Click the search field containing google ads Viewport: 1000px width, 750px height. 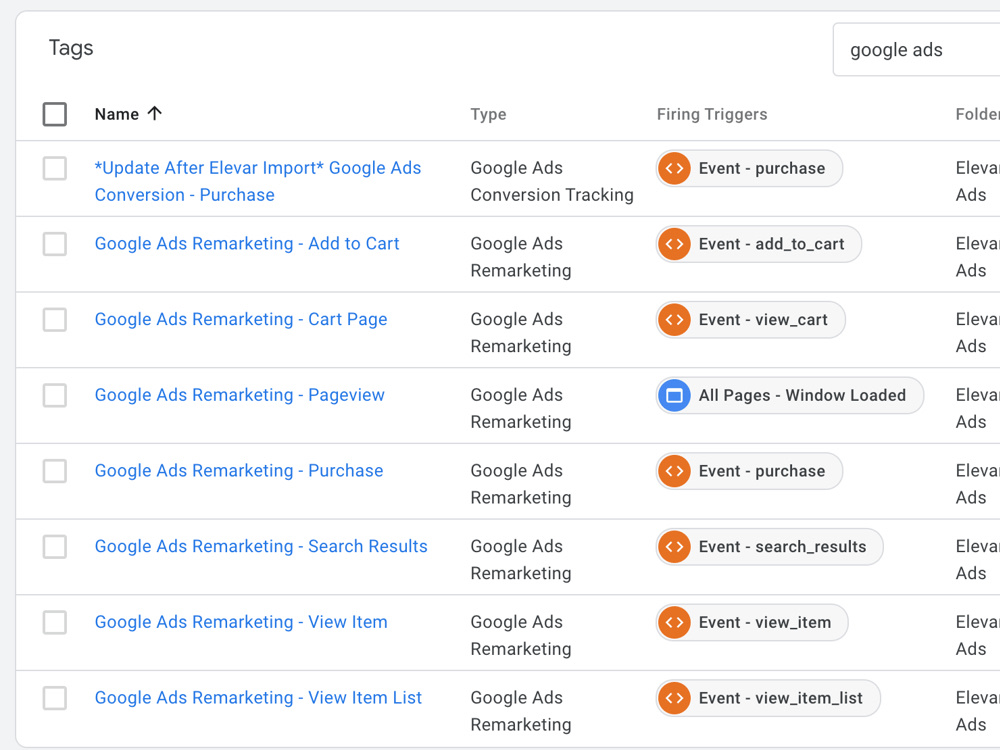coord(916,50)
